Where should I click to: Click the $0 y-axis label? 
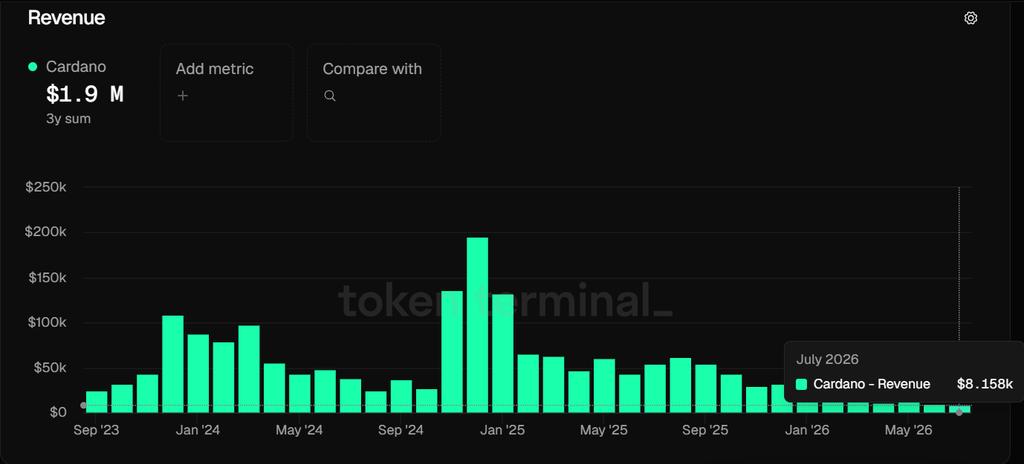pos(58,412)
